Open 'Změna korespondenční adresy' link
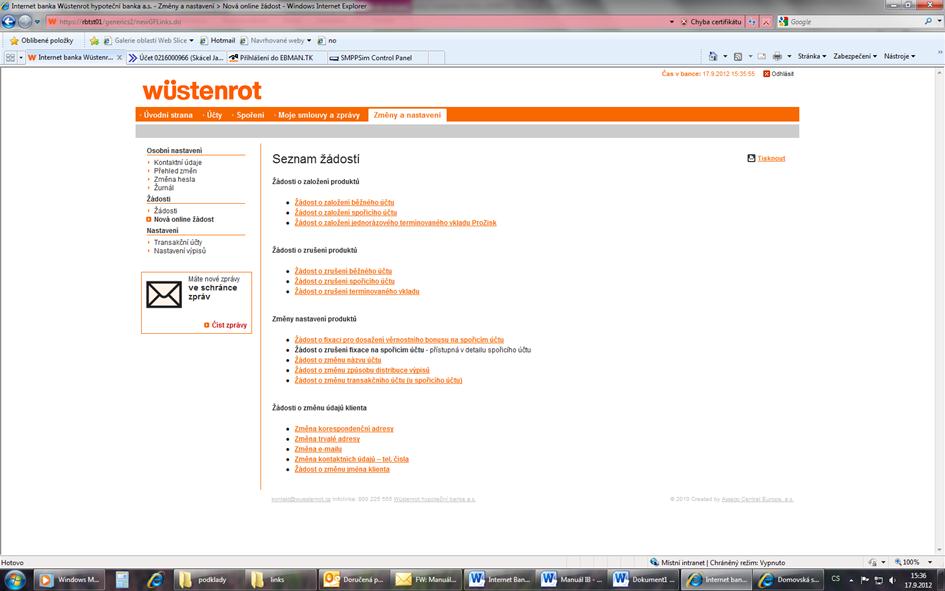 [x=344, y=429]
